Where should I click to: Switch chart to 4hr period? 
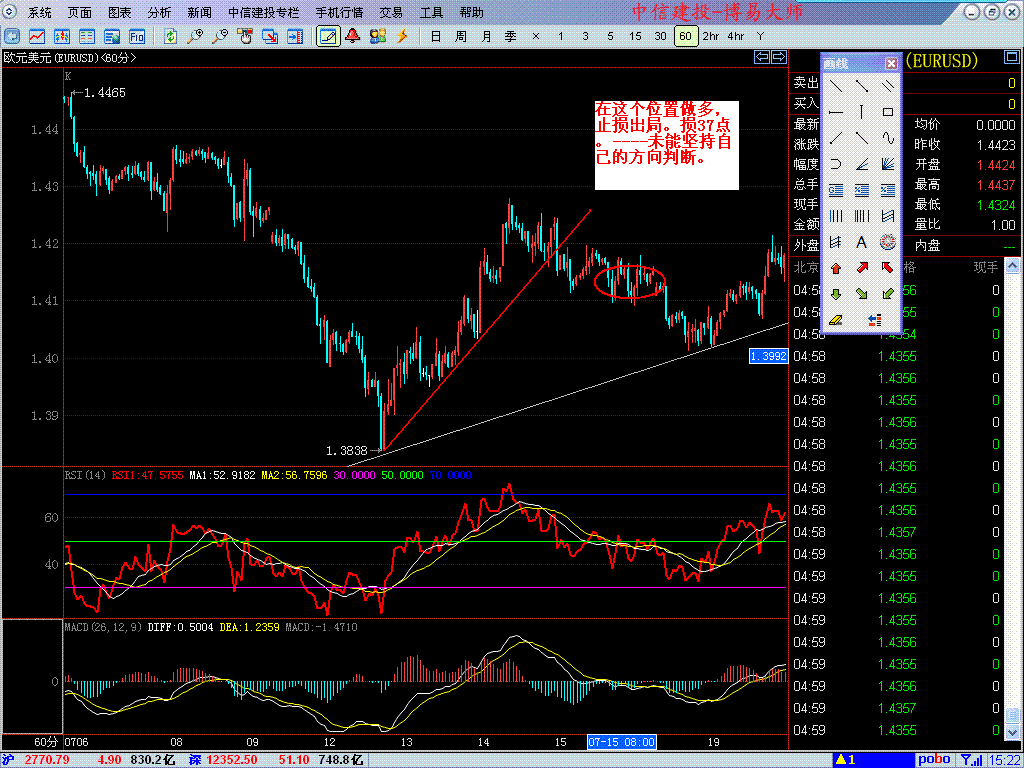tap(736, 37)
